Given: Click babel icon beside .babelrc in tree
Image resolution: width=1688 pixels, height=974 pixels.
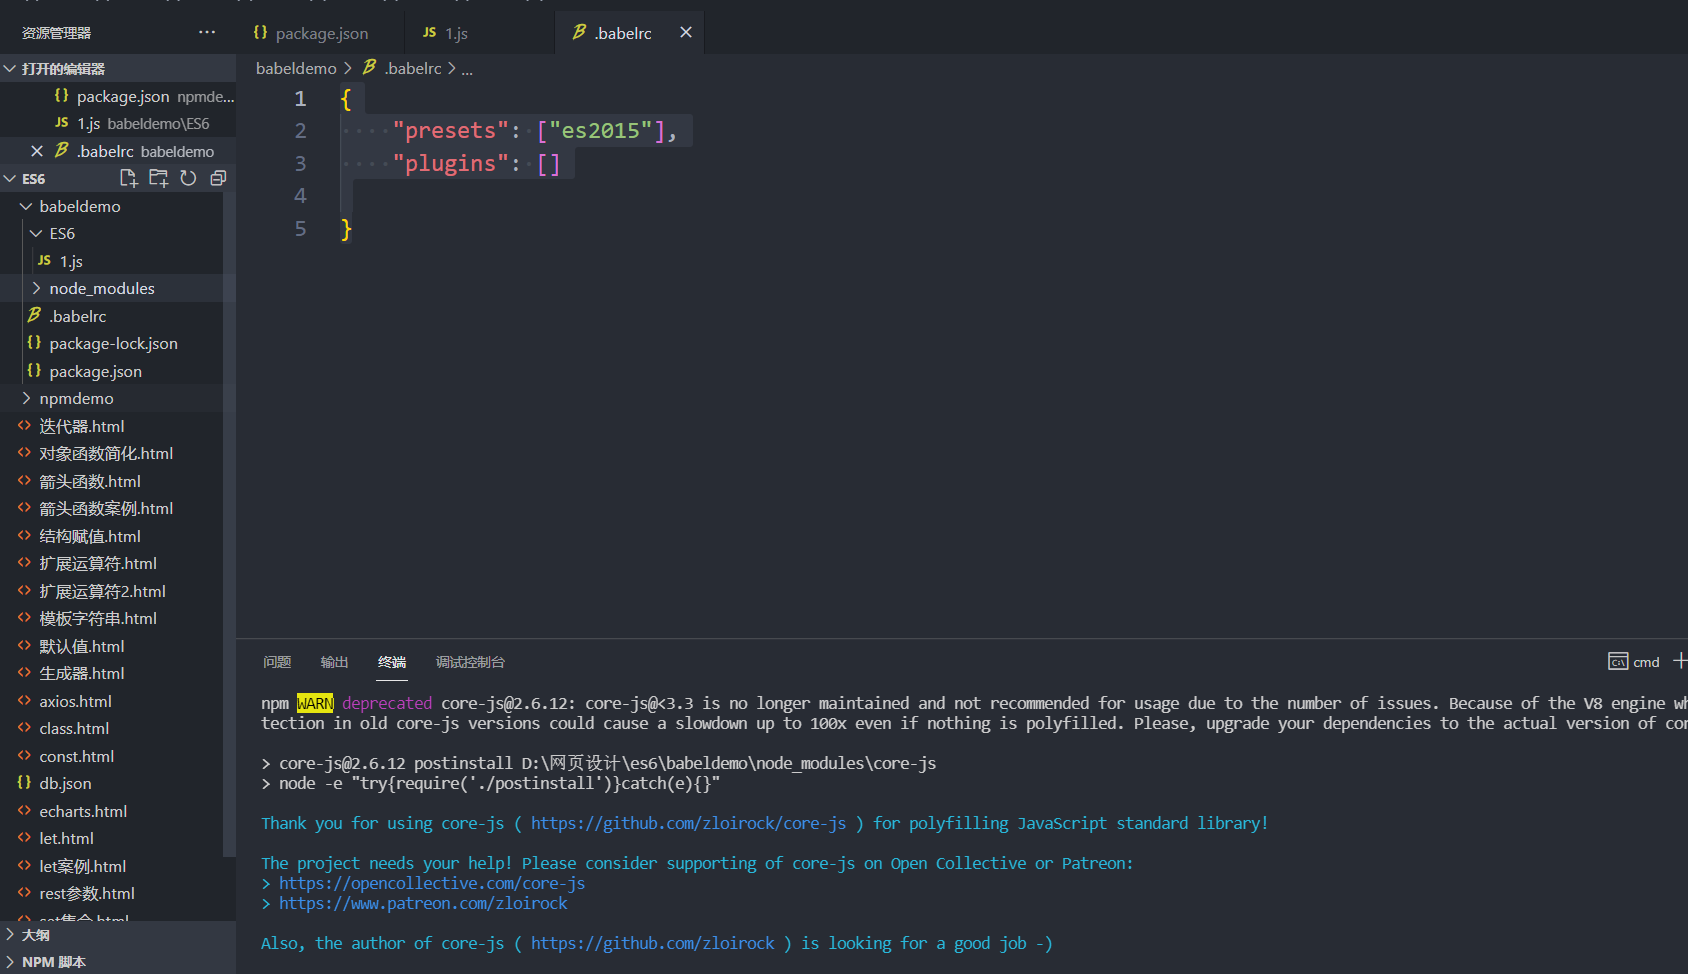Looking at the screenshot, I should 34,315.
